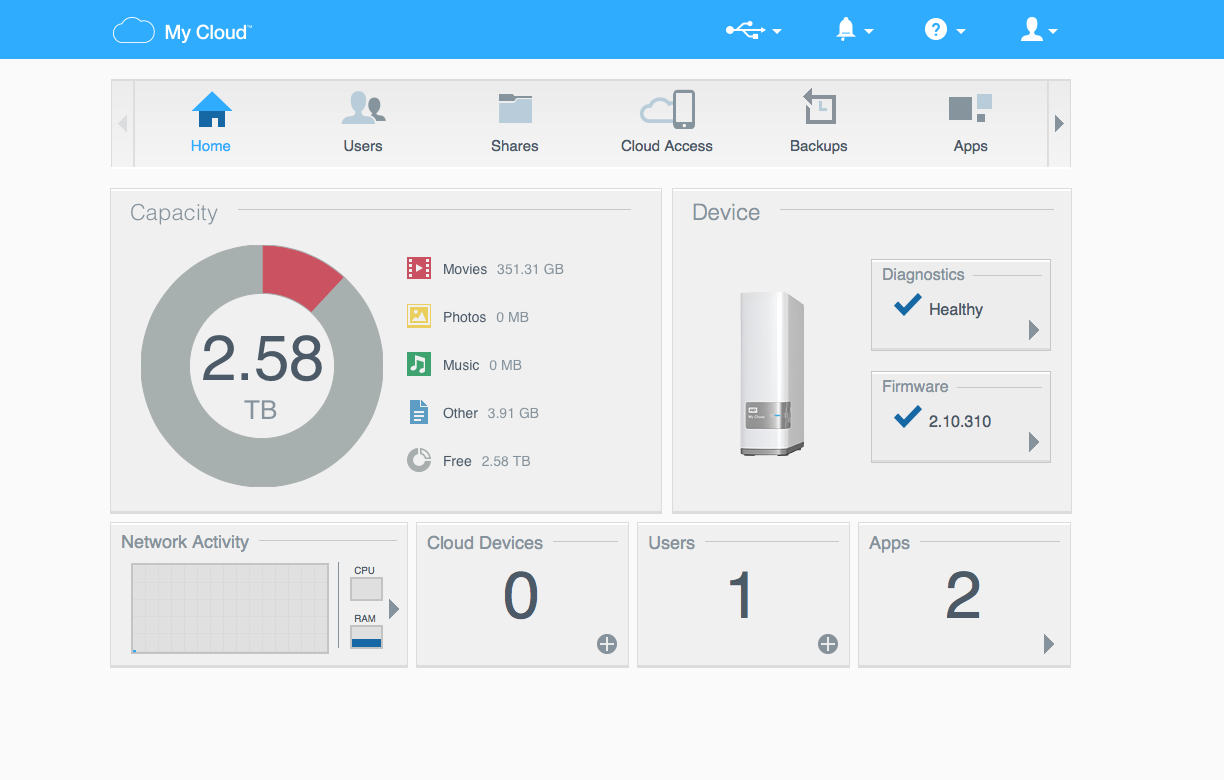Open the Cloud Access tab
The image size is (1224, 780).
click(x=667, y=123)
